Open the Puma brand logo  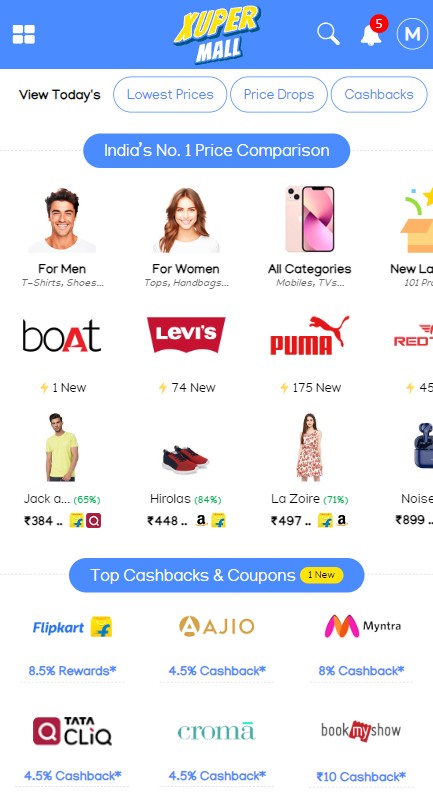click(x=310, y=335)
